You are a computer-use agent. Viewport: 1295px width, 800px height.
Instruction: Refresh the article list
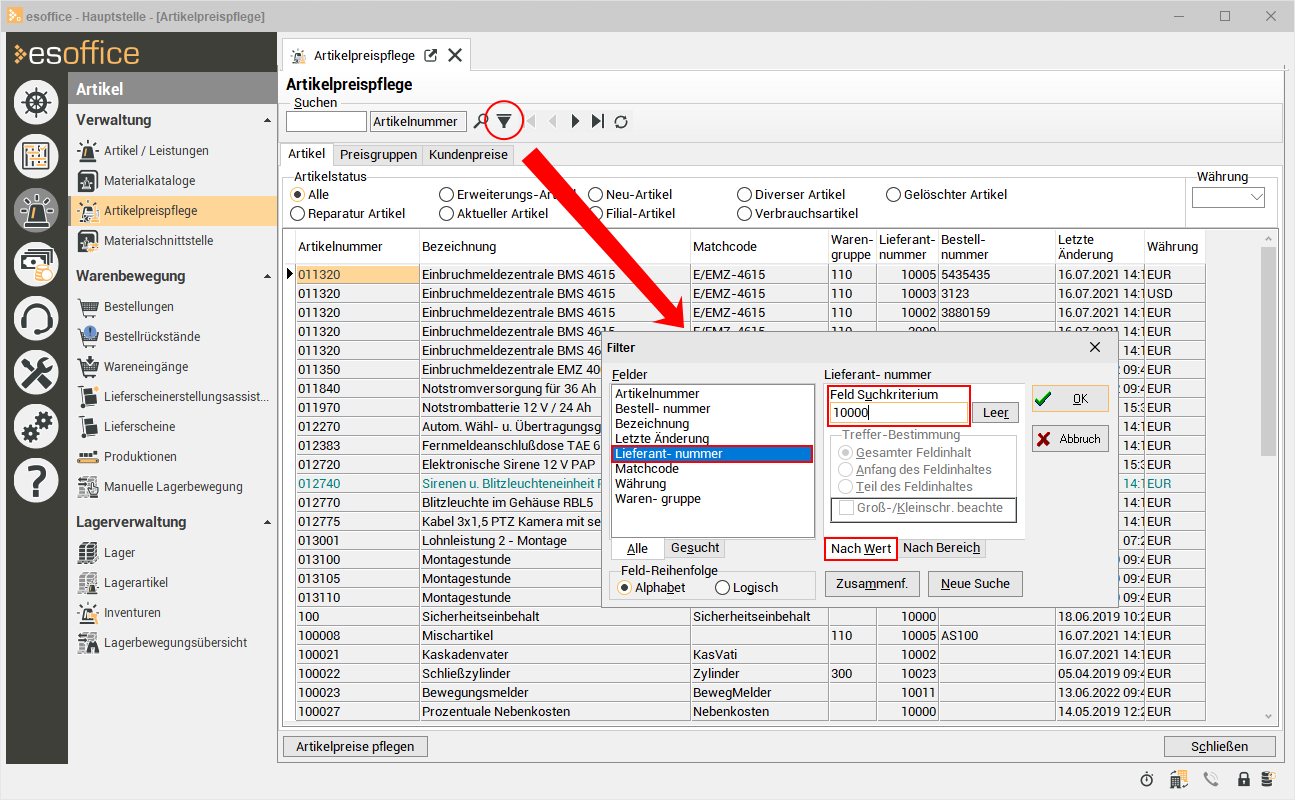coord(621,121)
